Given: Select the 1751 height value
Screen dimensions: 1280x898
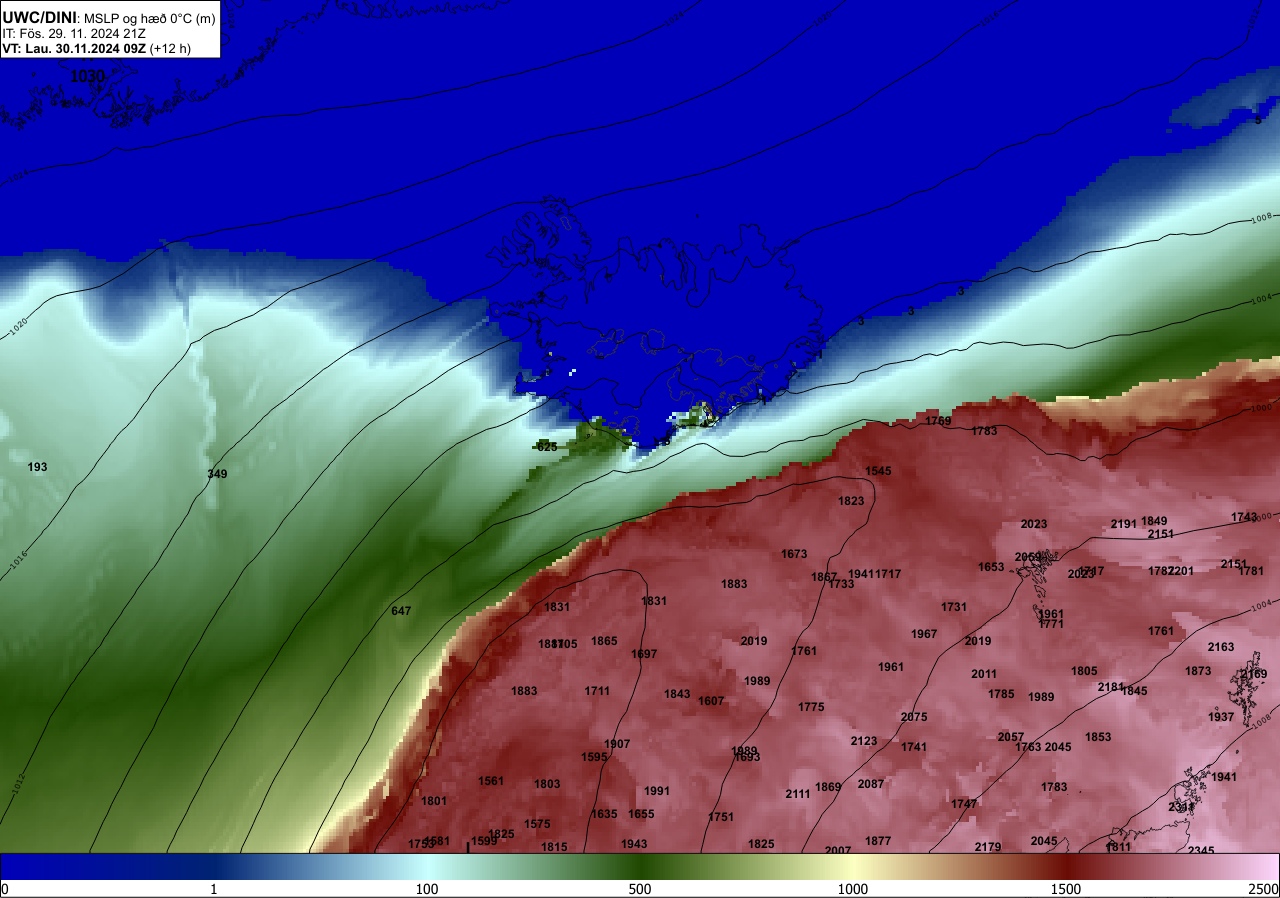Looking at the screenshot, I should coord(721,817).
